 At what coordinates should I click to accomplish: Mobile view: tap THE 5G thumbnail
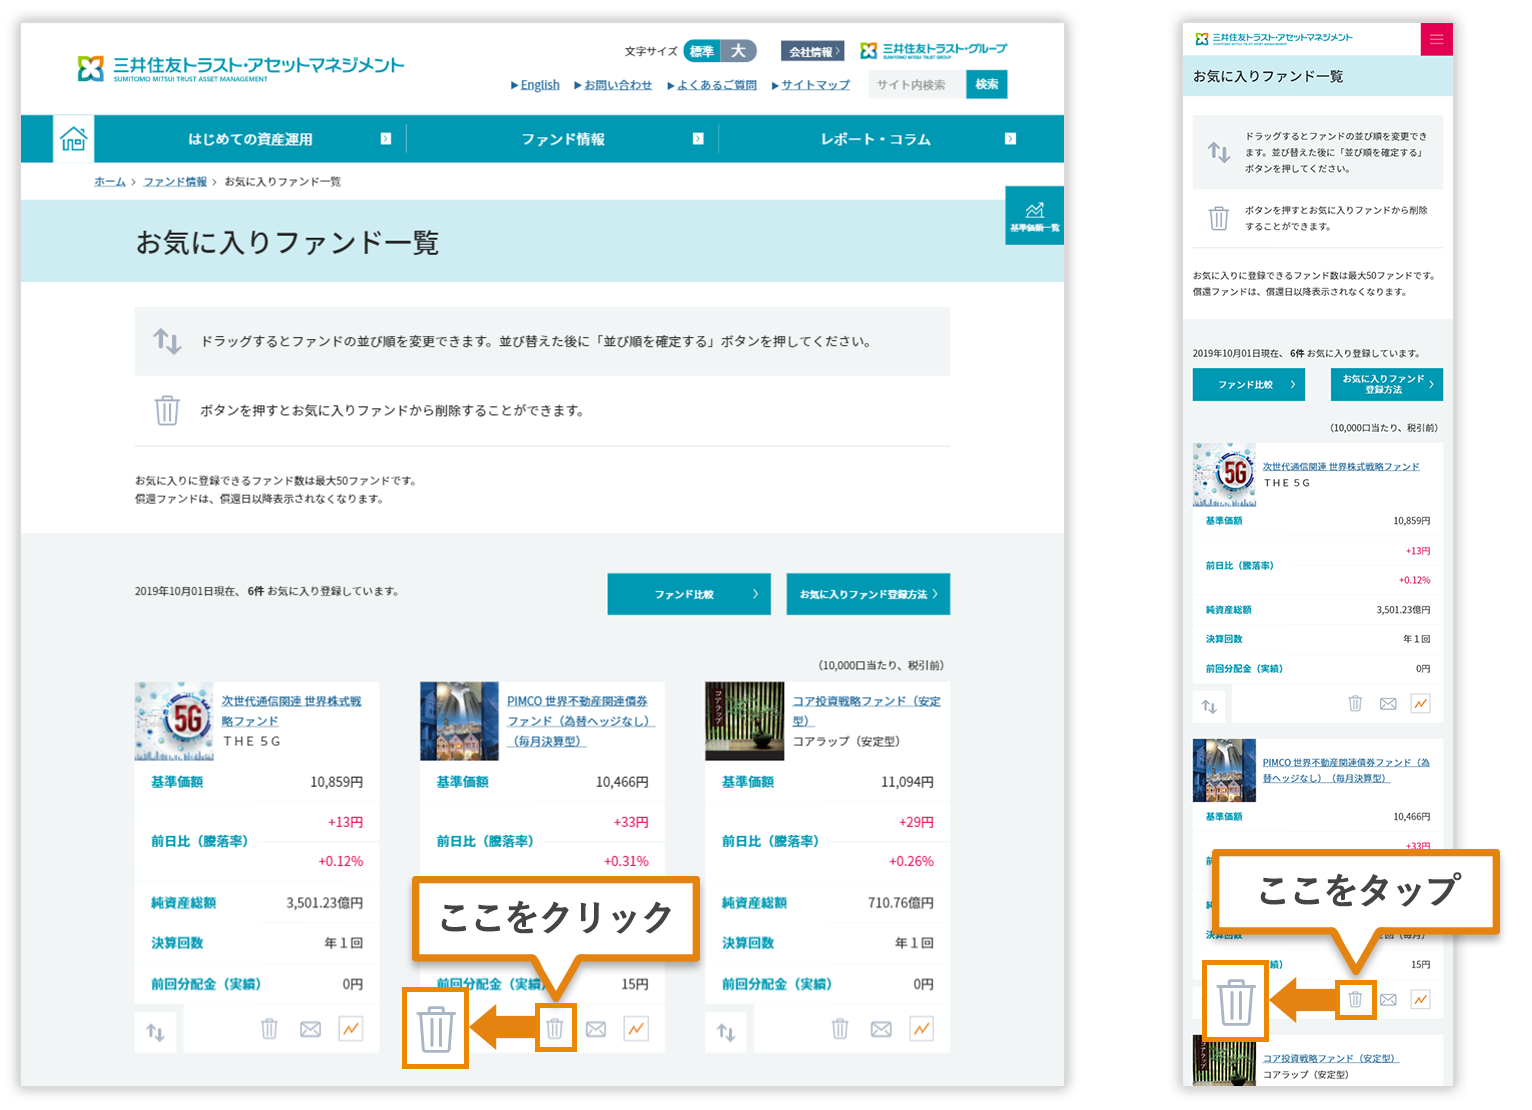coord(1224,475)
